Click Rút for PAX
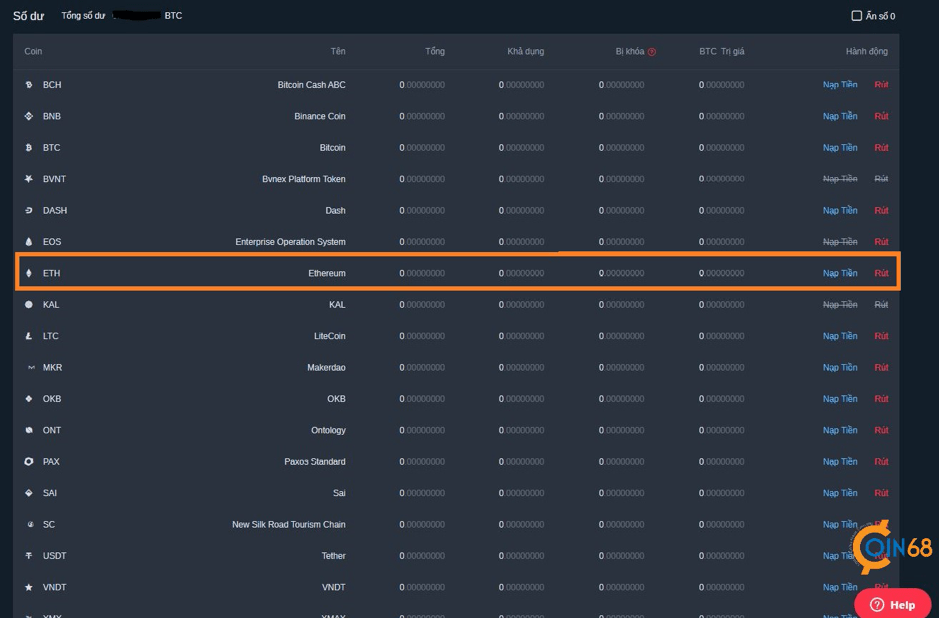 click(881, 461)
